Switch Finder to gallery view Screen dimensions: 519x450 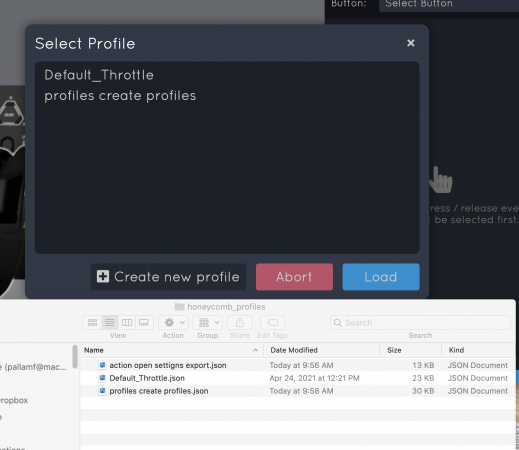point(144,322)
